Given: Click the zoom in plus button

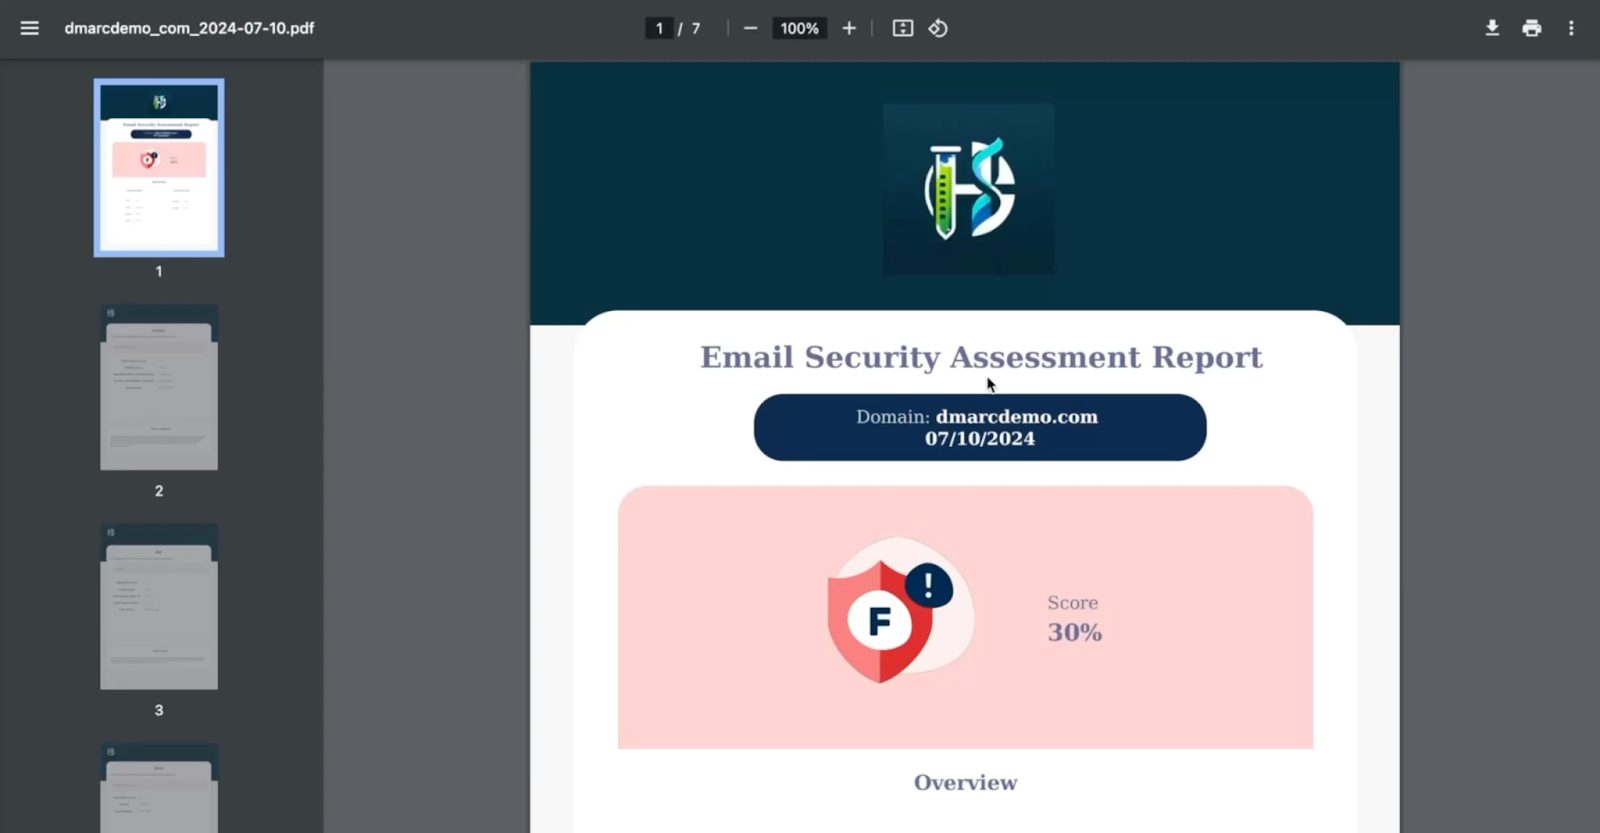Looking at the screenshot, I should pyautogui.click(x=849, y=28).
